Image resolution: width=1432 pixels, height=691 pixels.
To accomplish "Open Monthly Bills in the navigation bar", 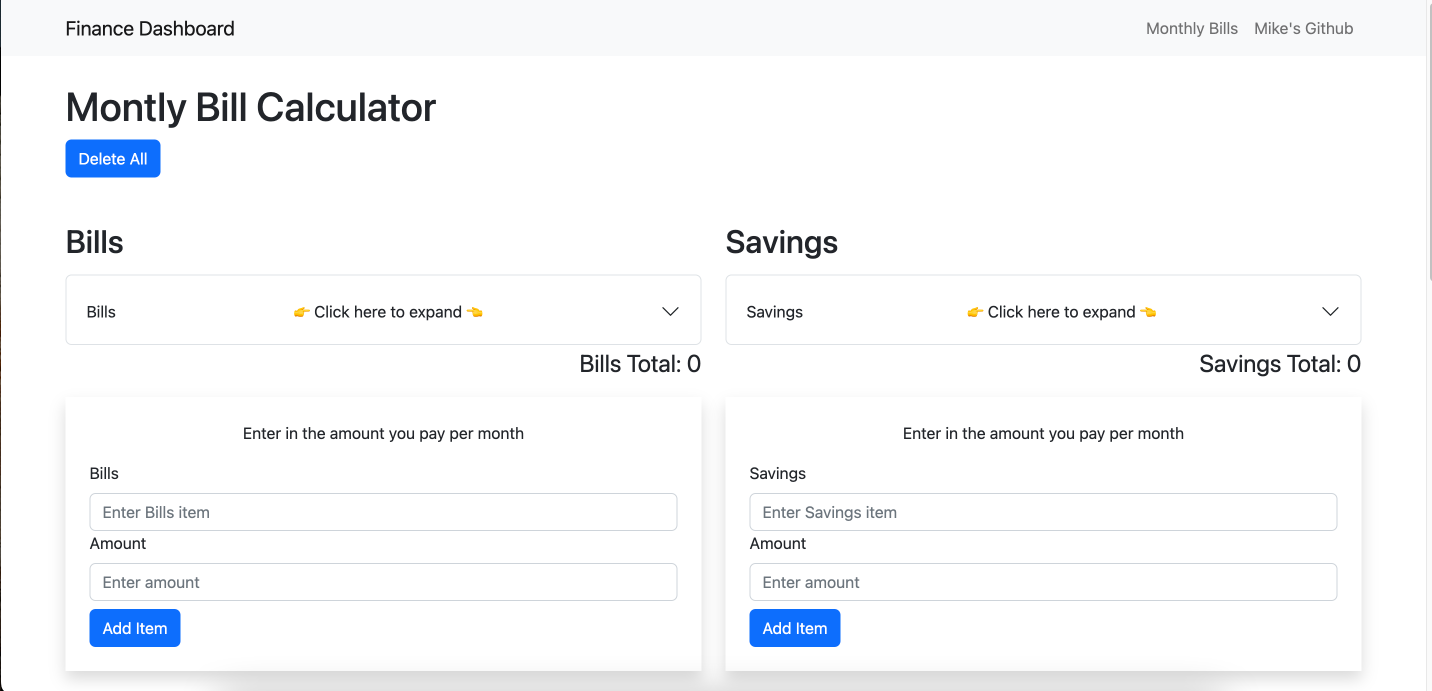I will coord(1191,28).
